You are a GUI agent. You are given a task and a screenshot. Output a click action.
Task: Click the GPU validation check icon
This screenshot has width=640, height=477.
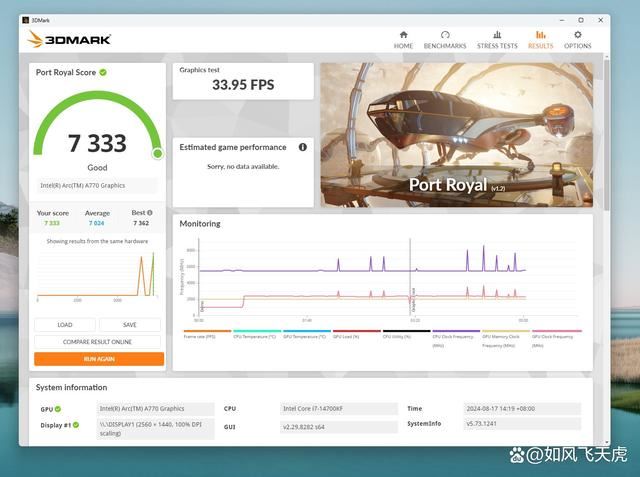58,409
